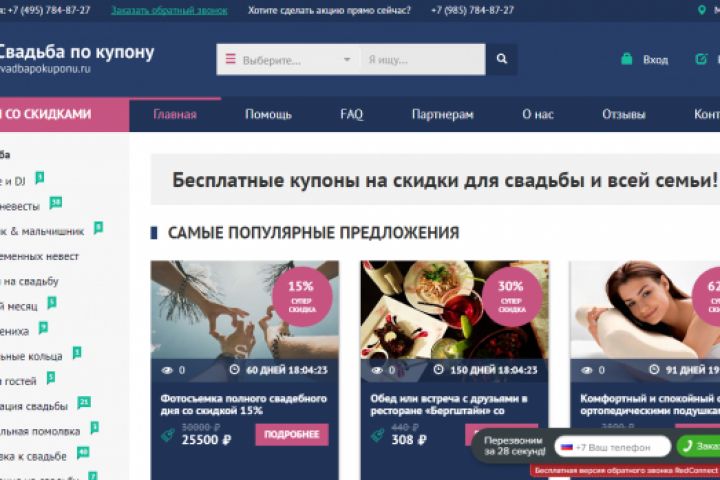The image size is (720, 480).
Task: Click Подробнее on photo shoot offer
Action: [x=292, y=435]
